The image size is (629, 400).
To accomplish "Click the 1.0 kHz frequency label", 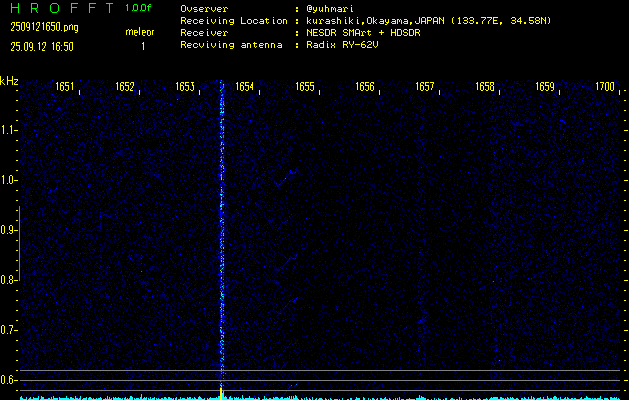I will point(8,180).
